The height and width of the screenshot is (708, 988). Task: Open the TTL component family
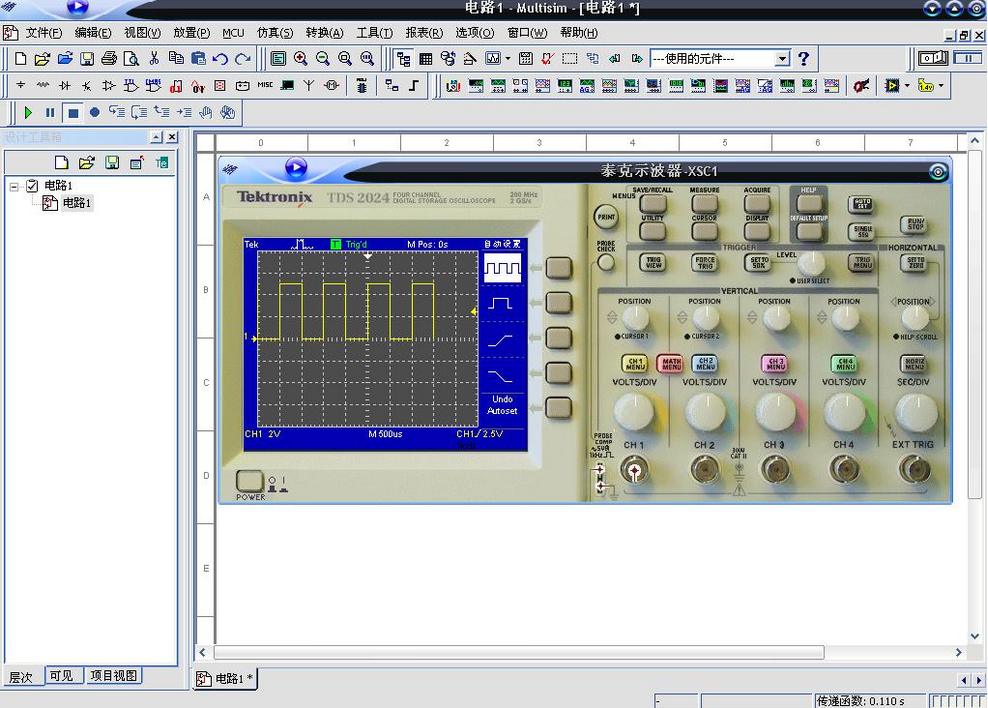coord(131,86)
